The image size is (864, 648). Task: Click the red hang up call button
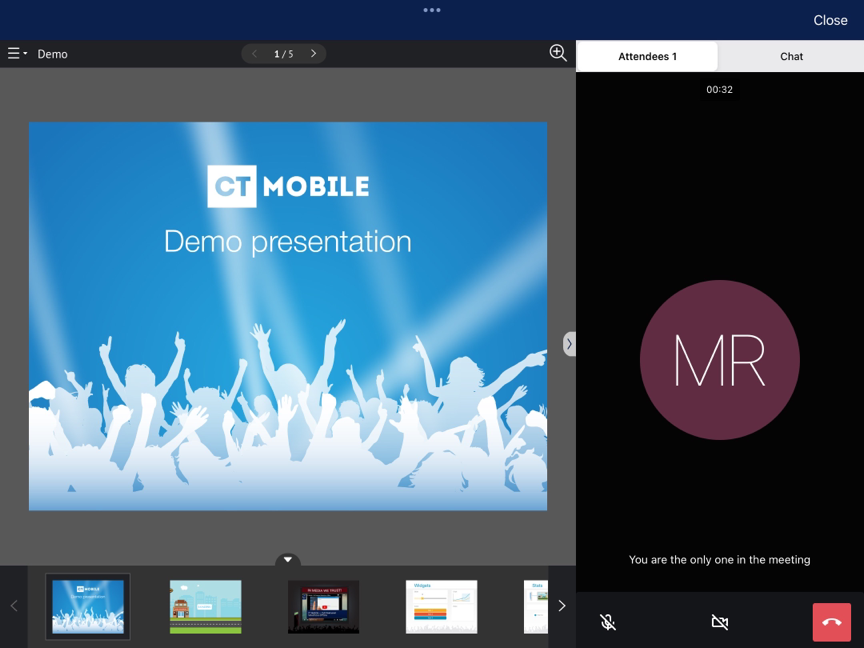click(x=831, y=622)
